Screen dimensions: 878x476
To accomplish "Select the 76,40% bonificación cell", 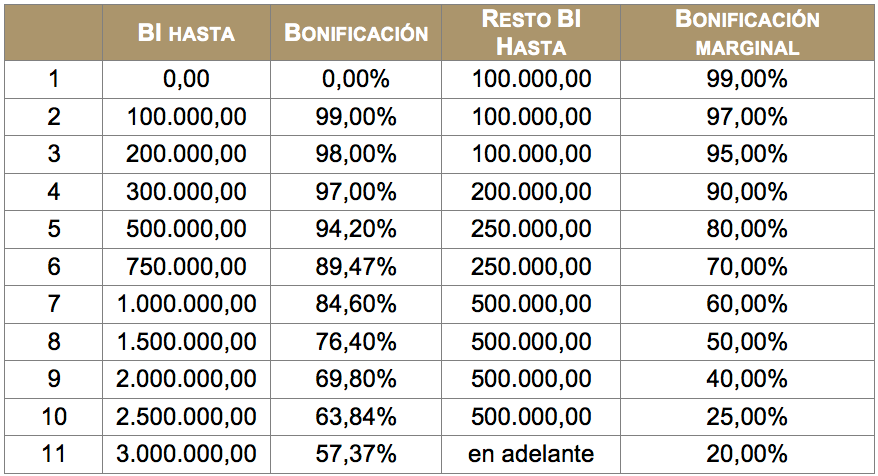I will click(x=357, y=342).
